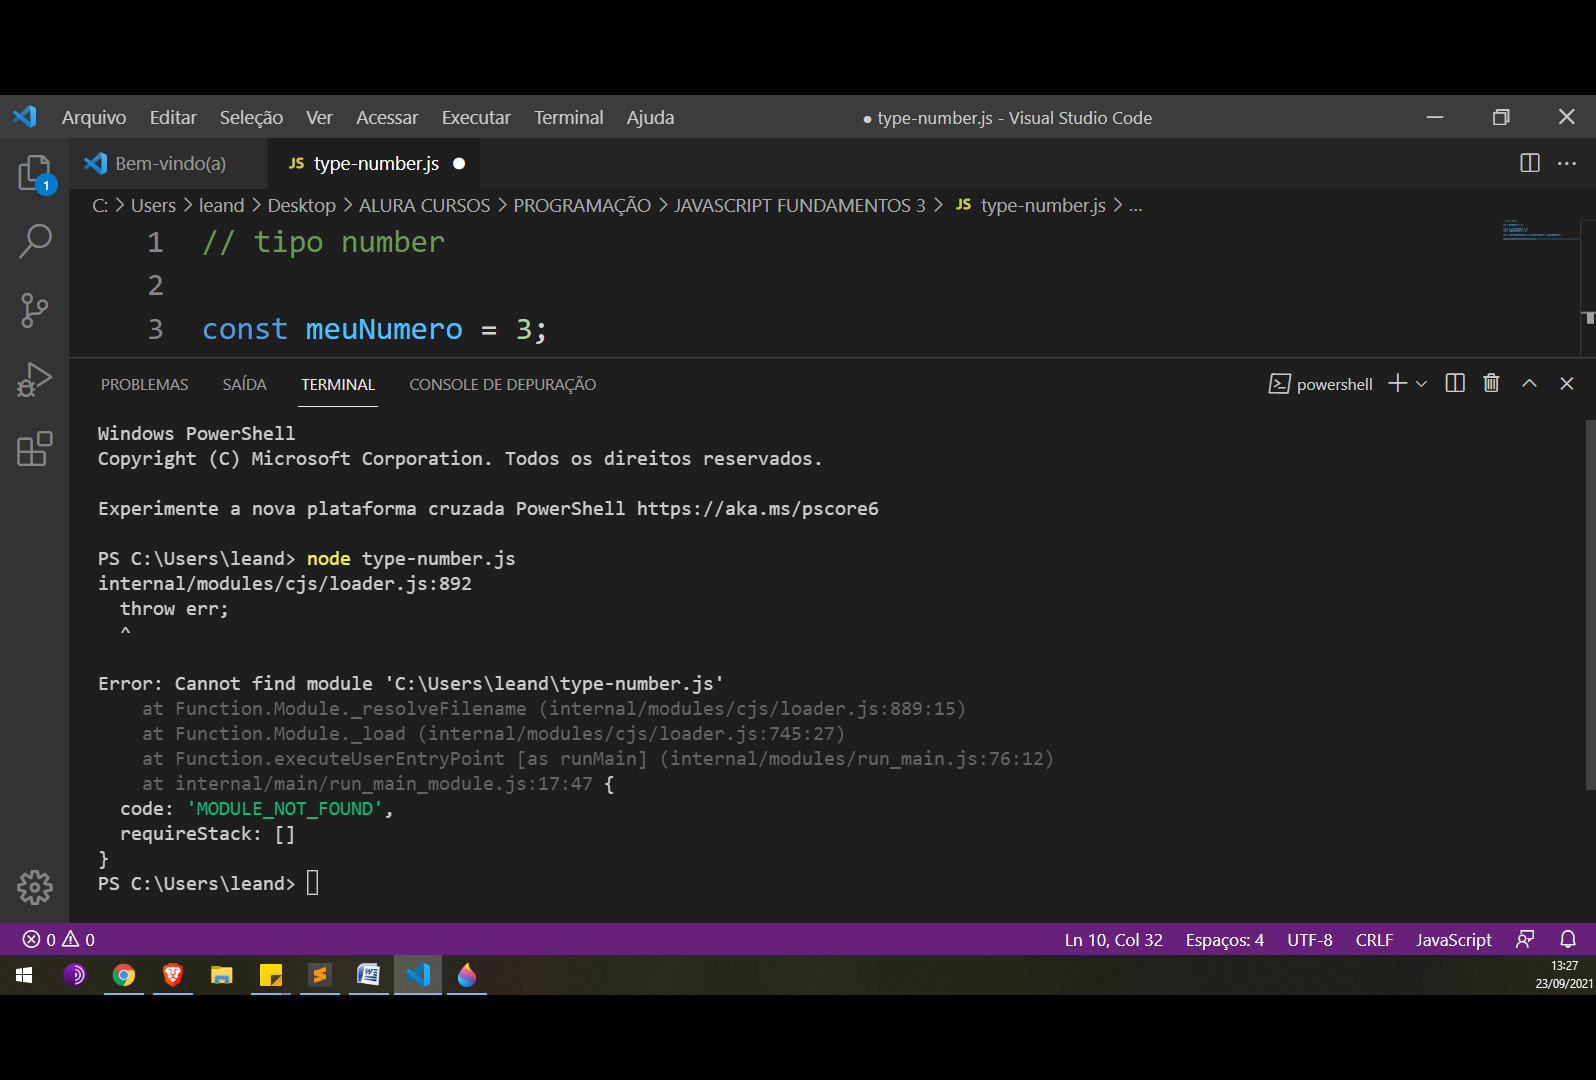This screenshot has width=1596, height=1080.
Task: Open errors and warnings status indicator
Action: click(59, 939)
